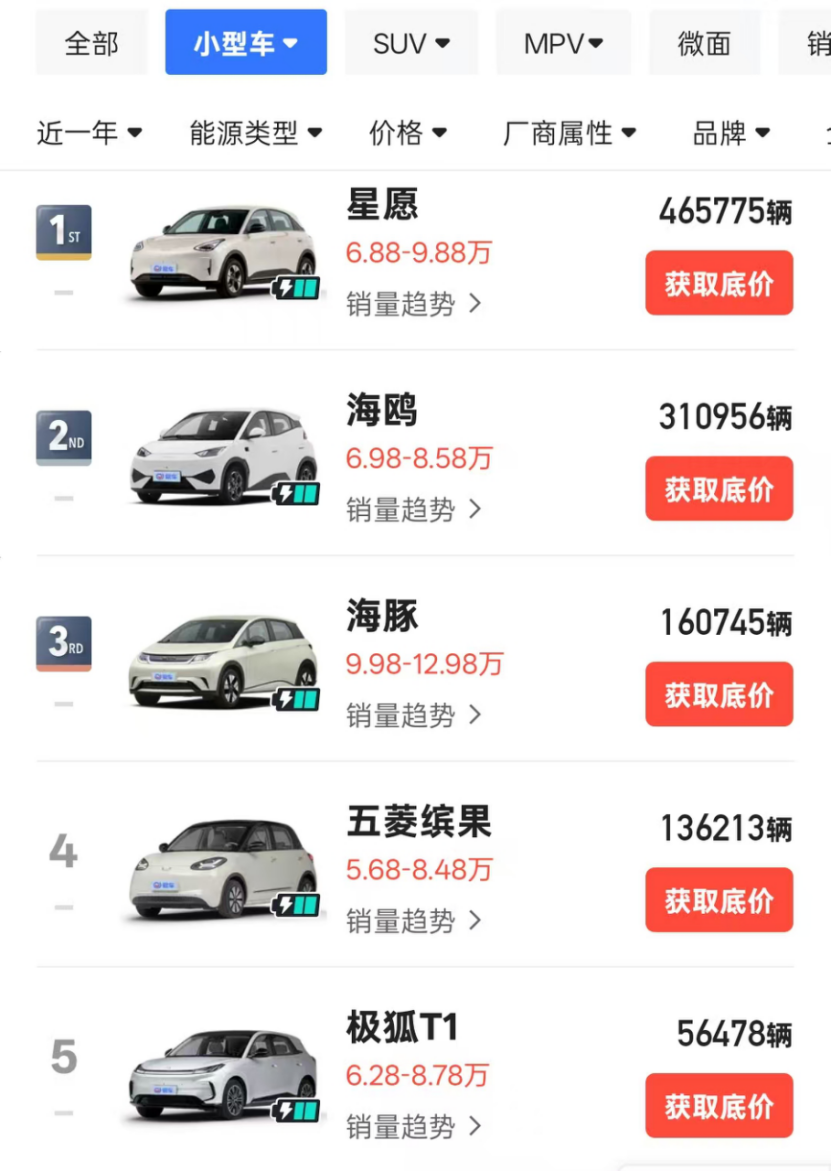Tap 获取底价 for 星愿

click(x=719, y=283)
